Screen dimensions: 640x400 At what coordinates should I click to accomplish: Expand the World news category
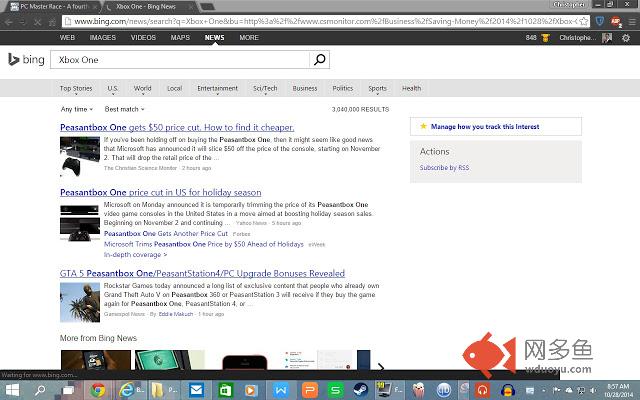(x=142, y=89)
